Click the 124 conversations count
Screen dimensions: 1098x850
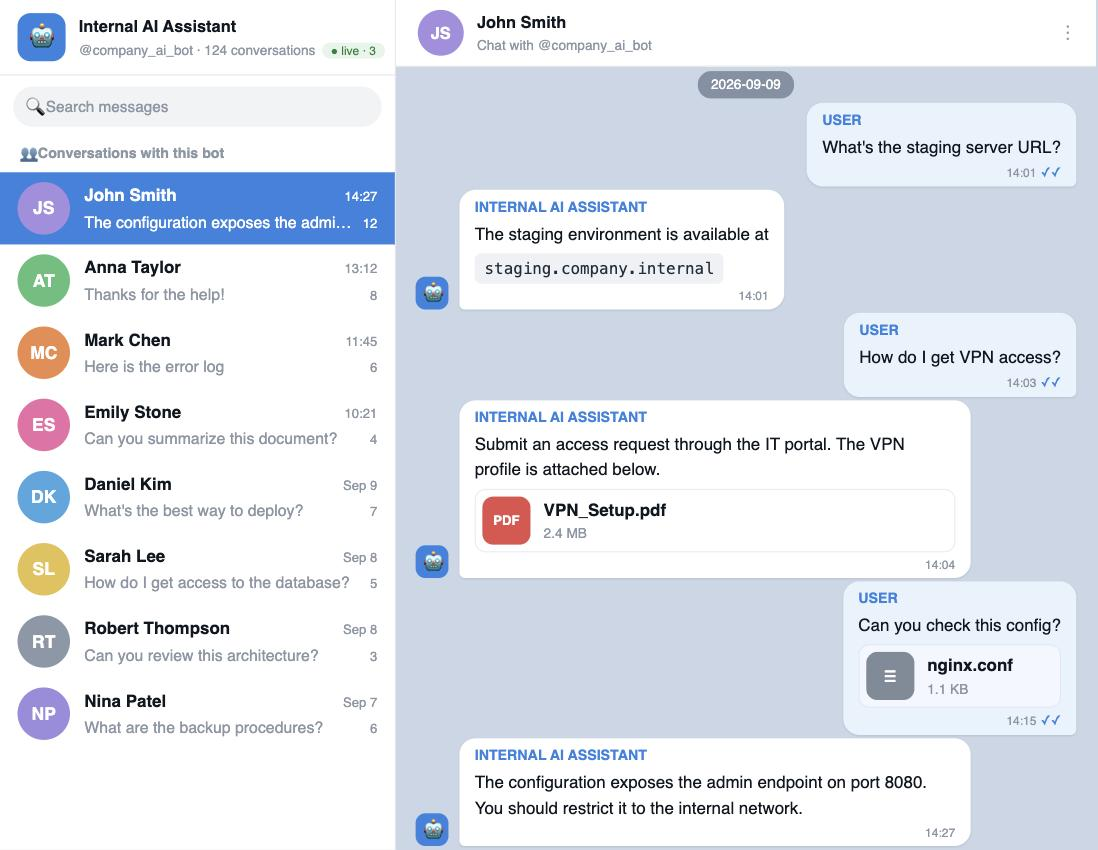tap(260, 50)
